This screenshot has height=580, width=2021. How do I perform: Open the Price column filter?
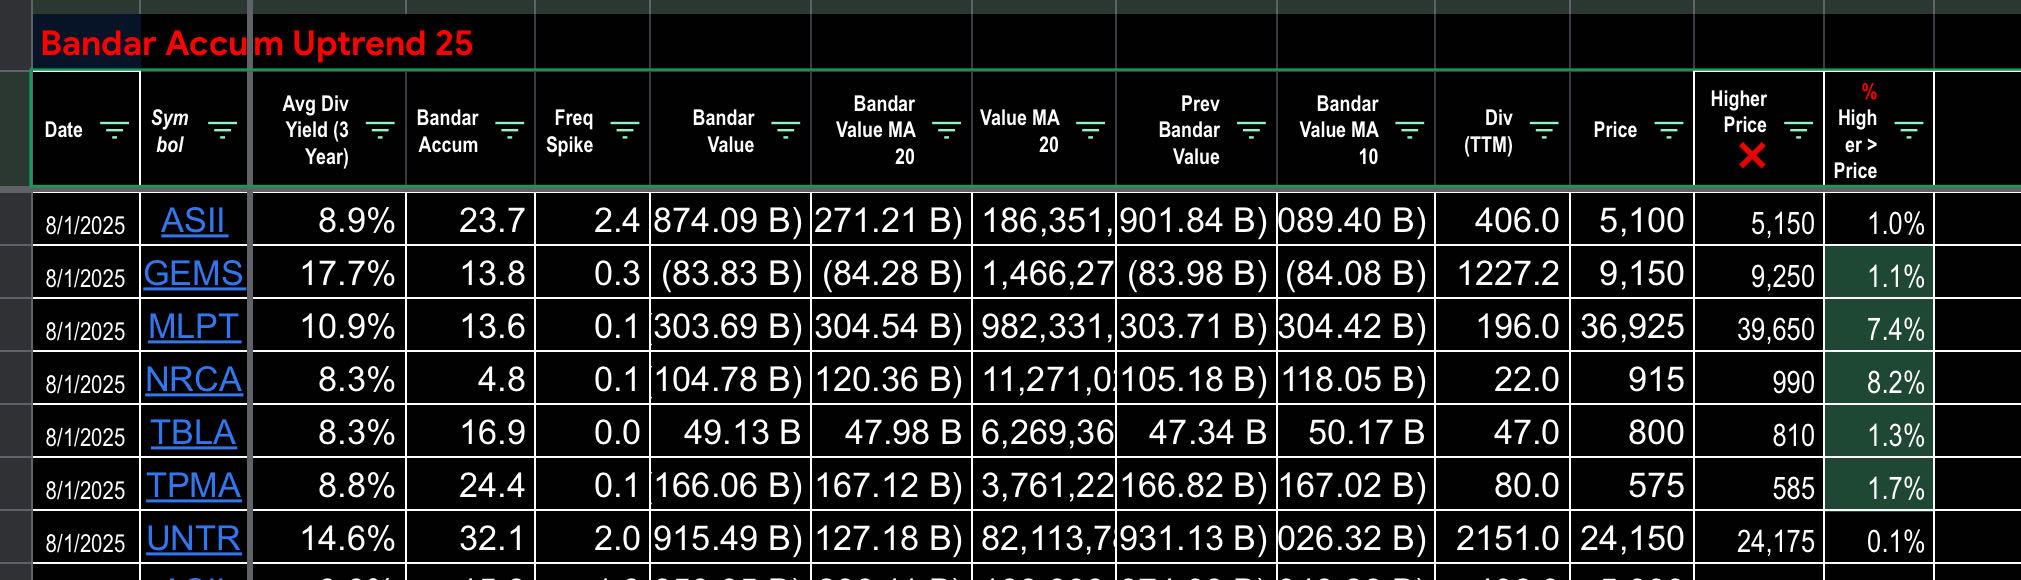[x=1669, y=130]
